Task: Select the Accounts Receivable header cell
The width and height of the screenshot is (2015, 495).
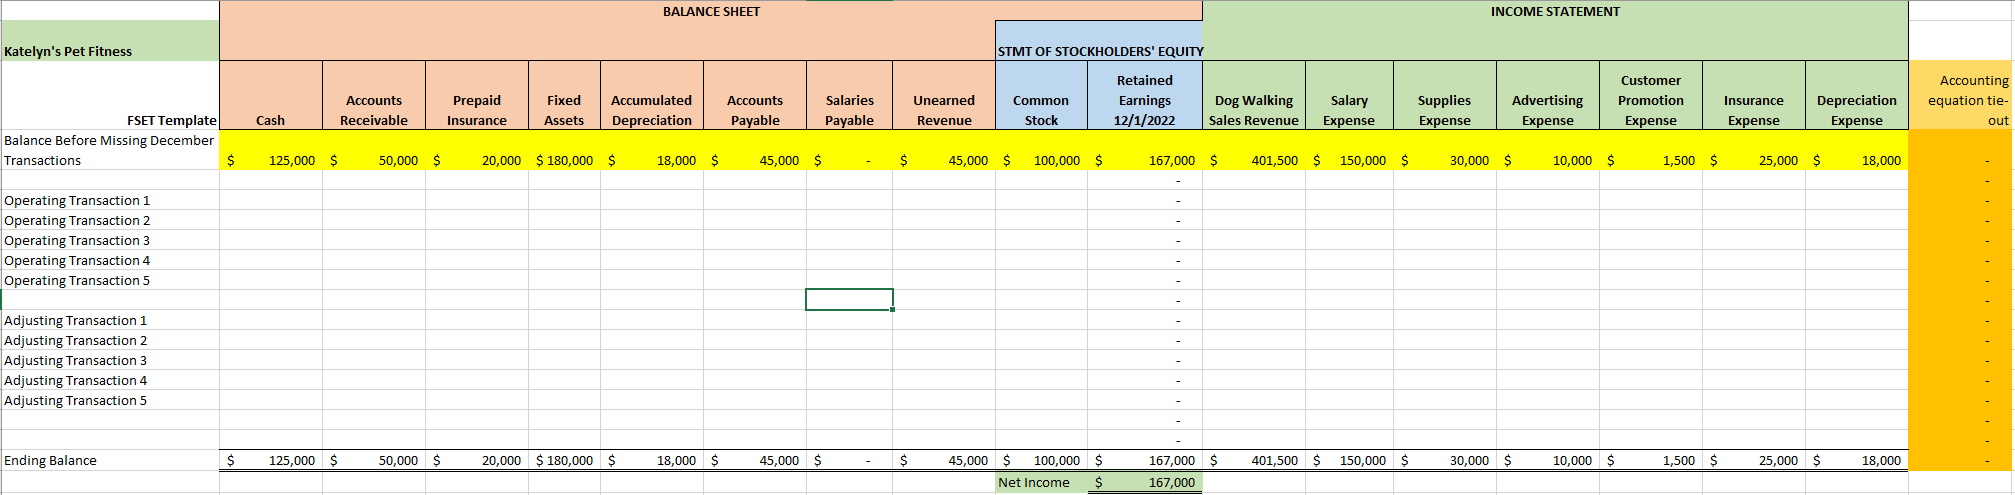Action: click(x=374, y=95)
